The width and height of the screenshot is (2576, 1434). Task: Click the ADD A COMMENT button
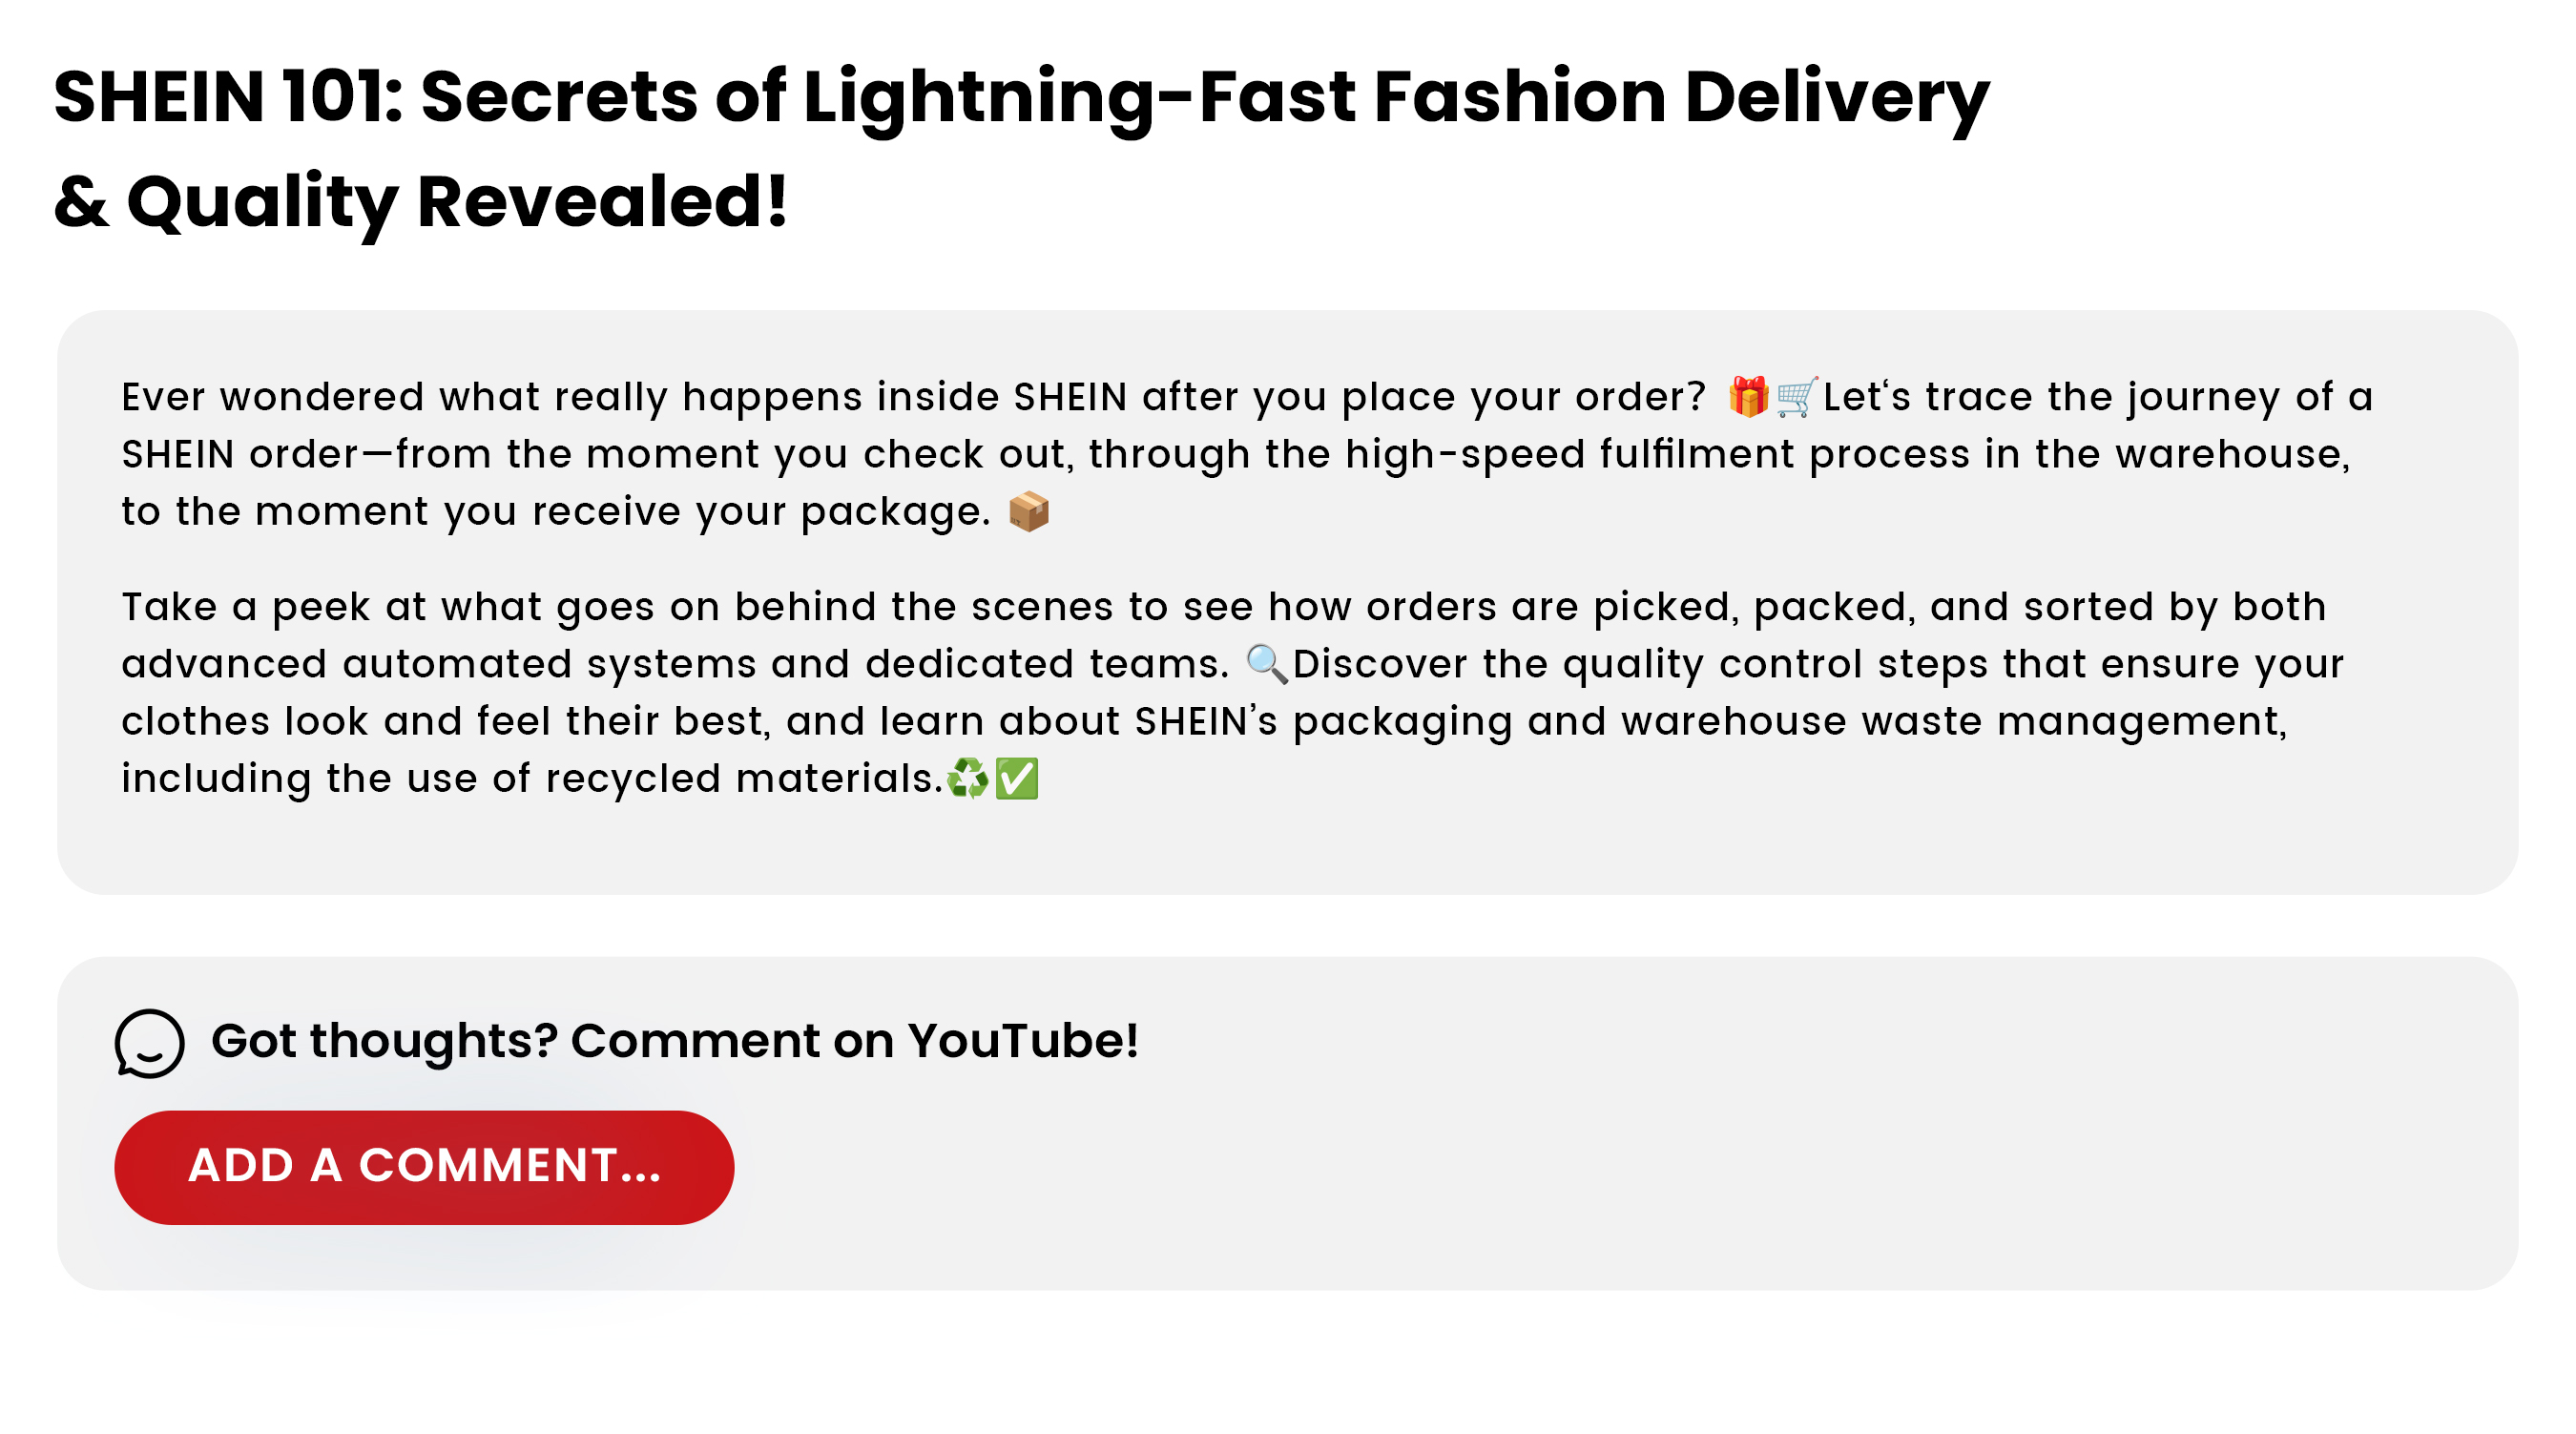[x=424, y=1167]
